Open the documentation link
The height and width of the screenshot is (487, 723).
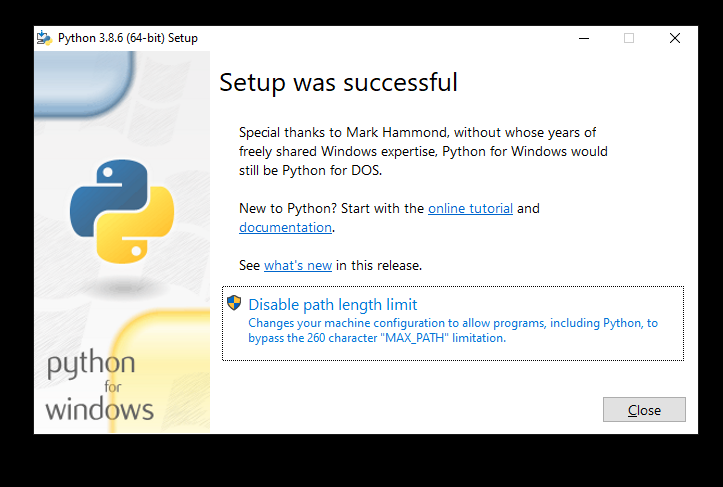click(x=285, y=227)
